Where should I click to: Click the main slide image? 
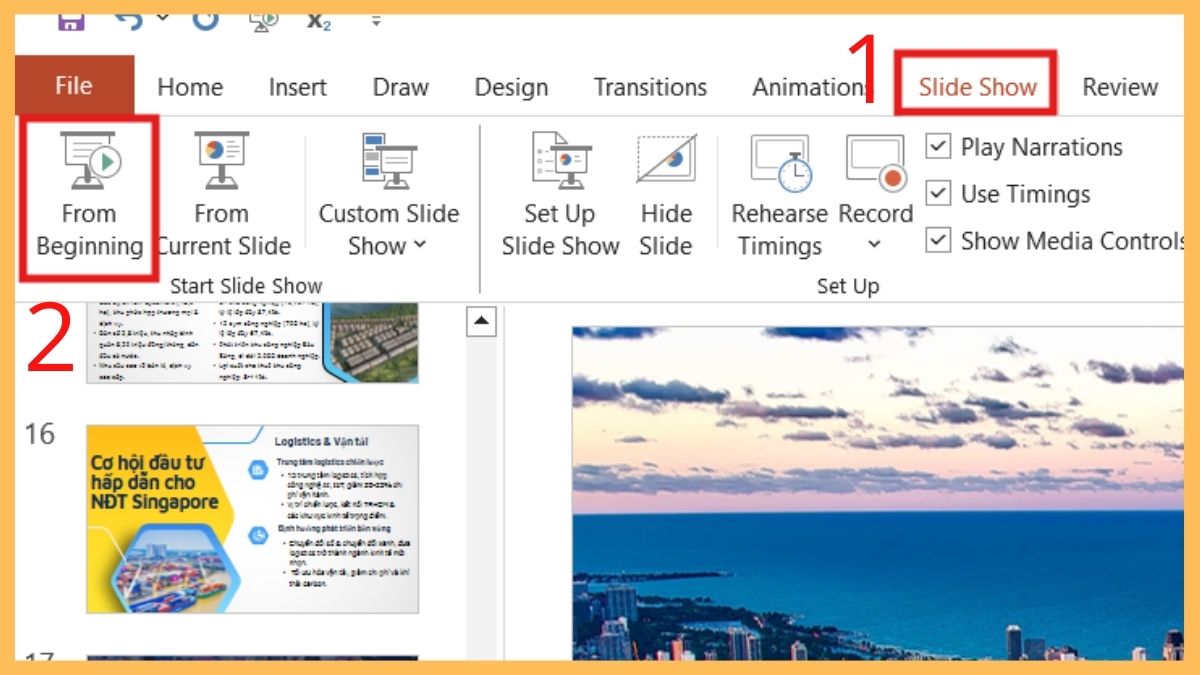[x=878, y=493]
